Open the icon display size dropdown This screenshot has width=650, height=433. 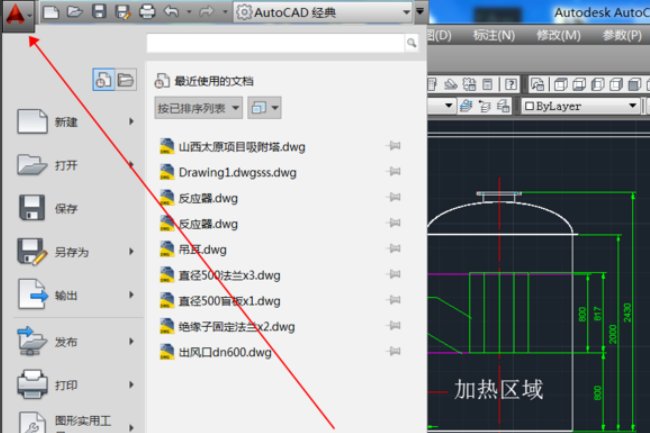point(264,108)
